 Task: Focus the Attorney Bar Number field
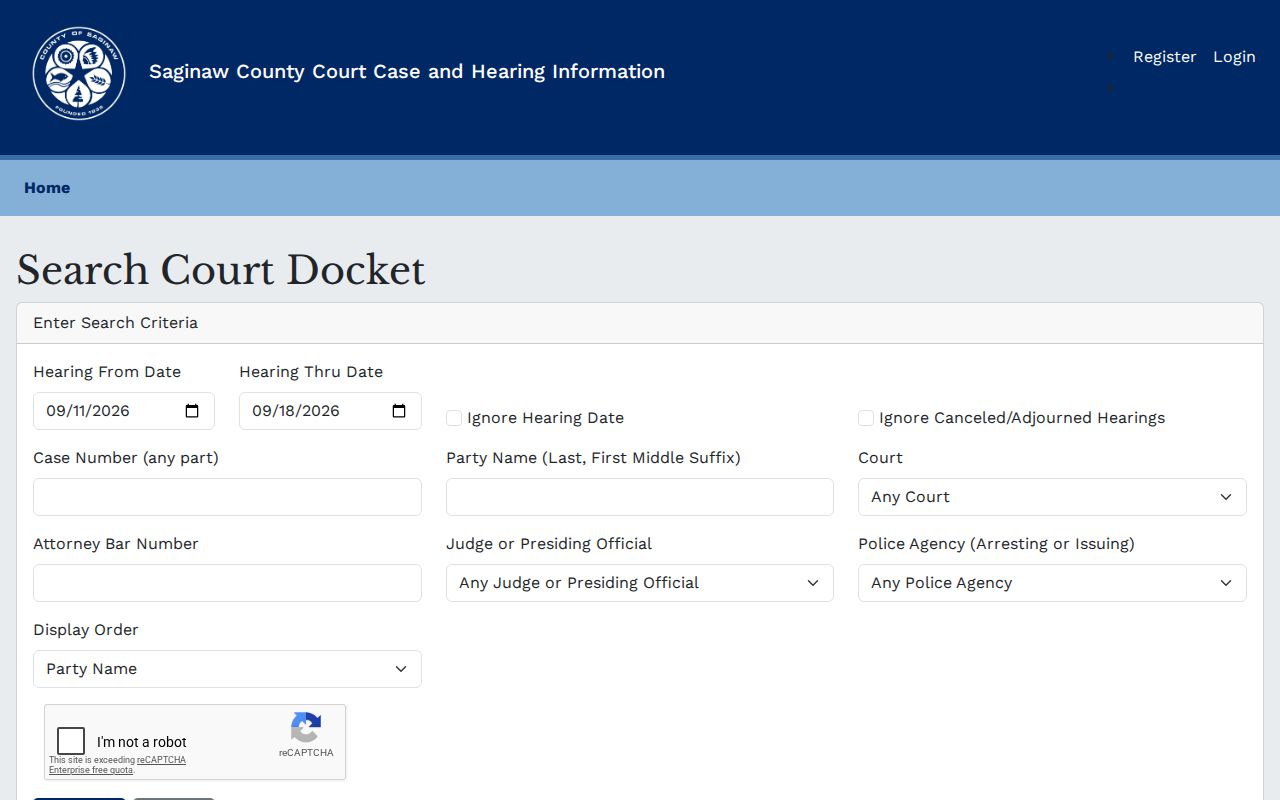[x=227, y=583]
